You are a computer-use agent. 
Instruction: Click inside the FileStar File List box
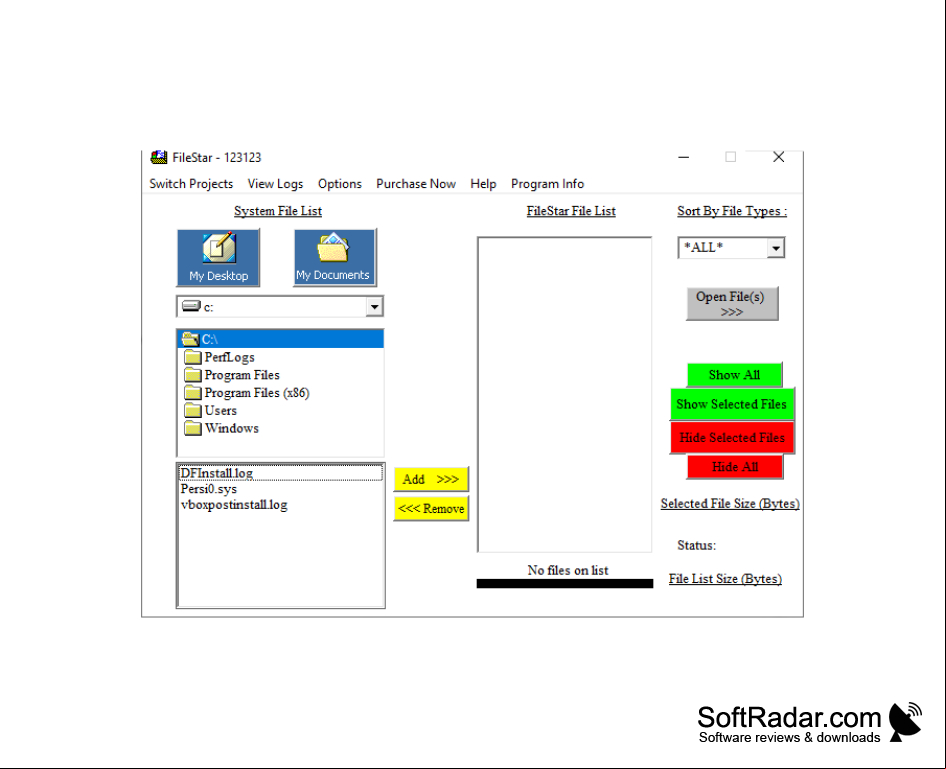pos(564,394)
